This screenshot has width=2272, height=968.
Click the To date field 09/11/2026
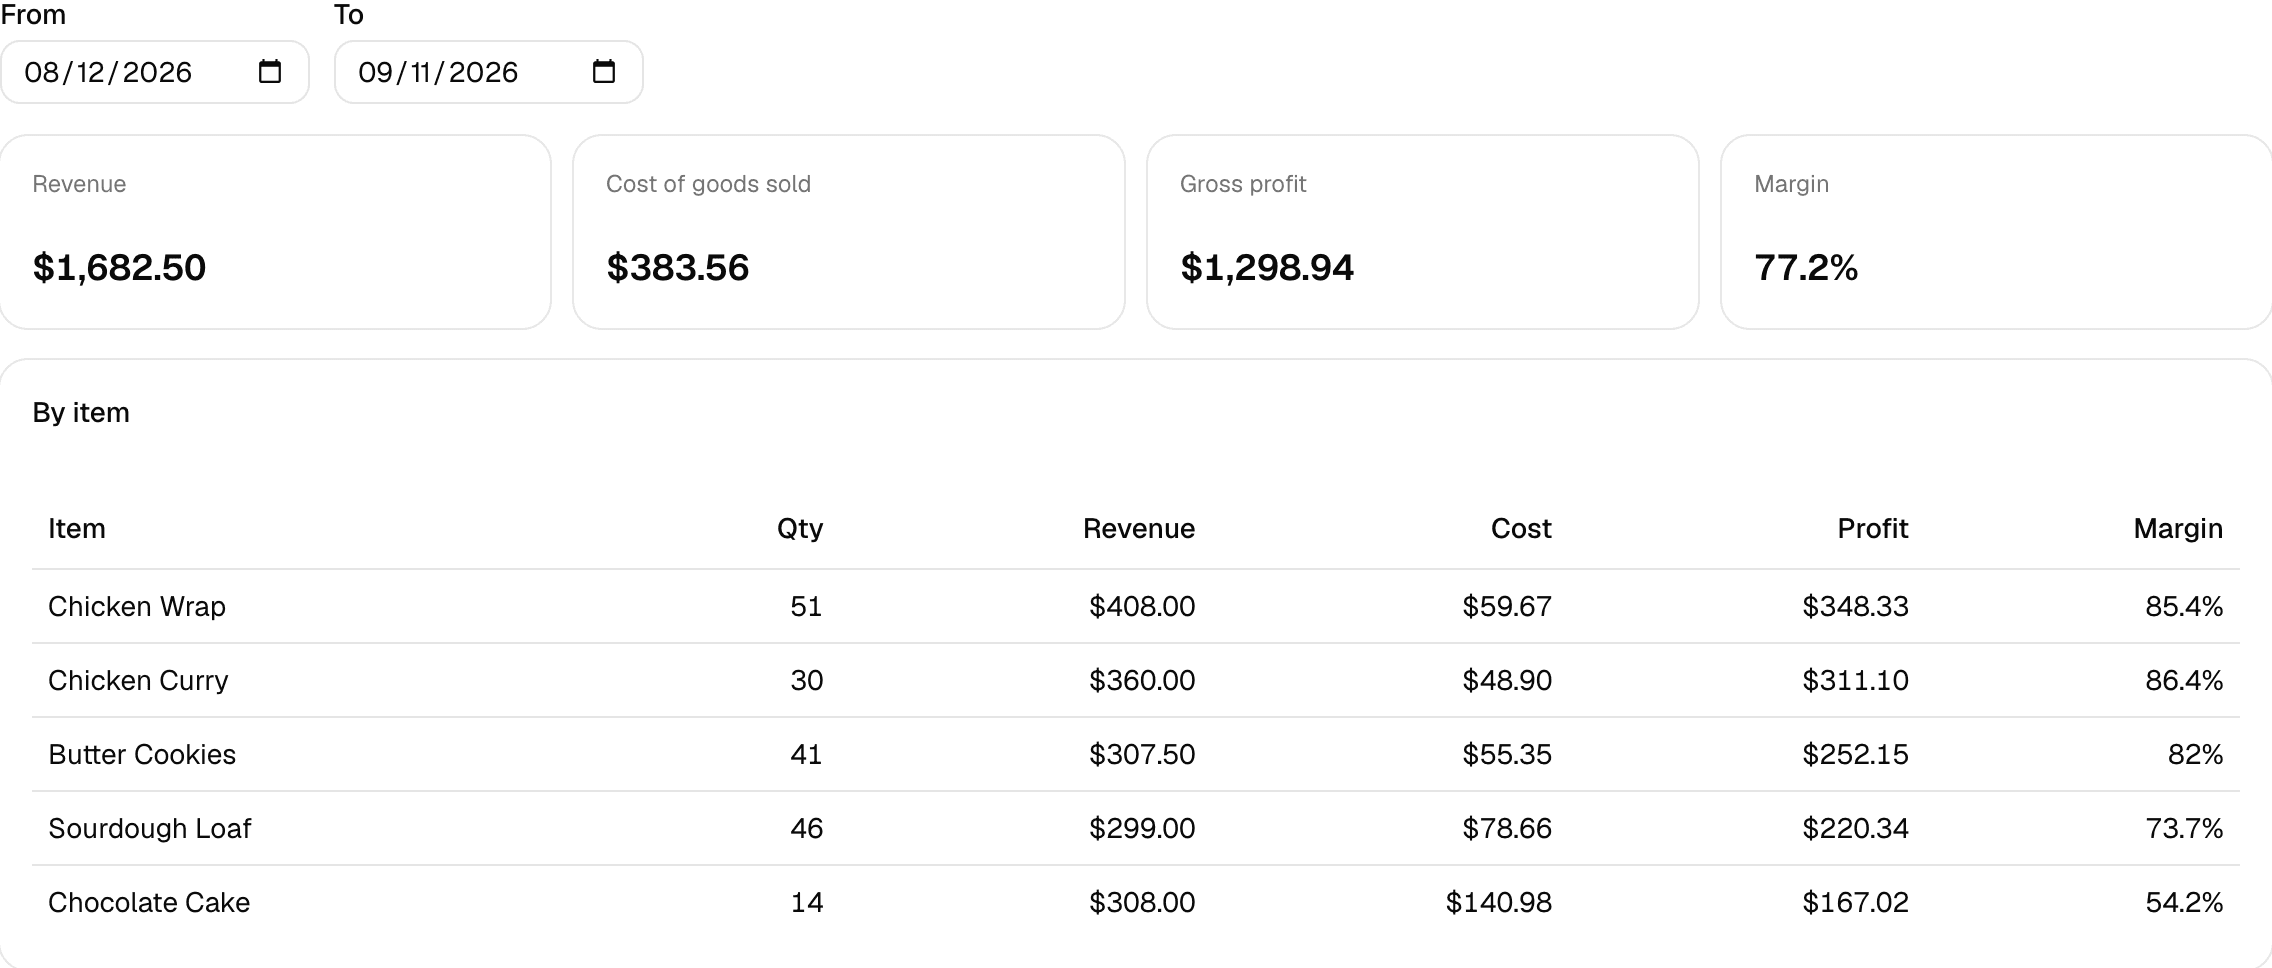(489, 72)
